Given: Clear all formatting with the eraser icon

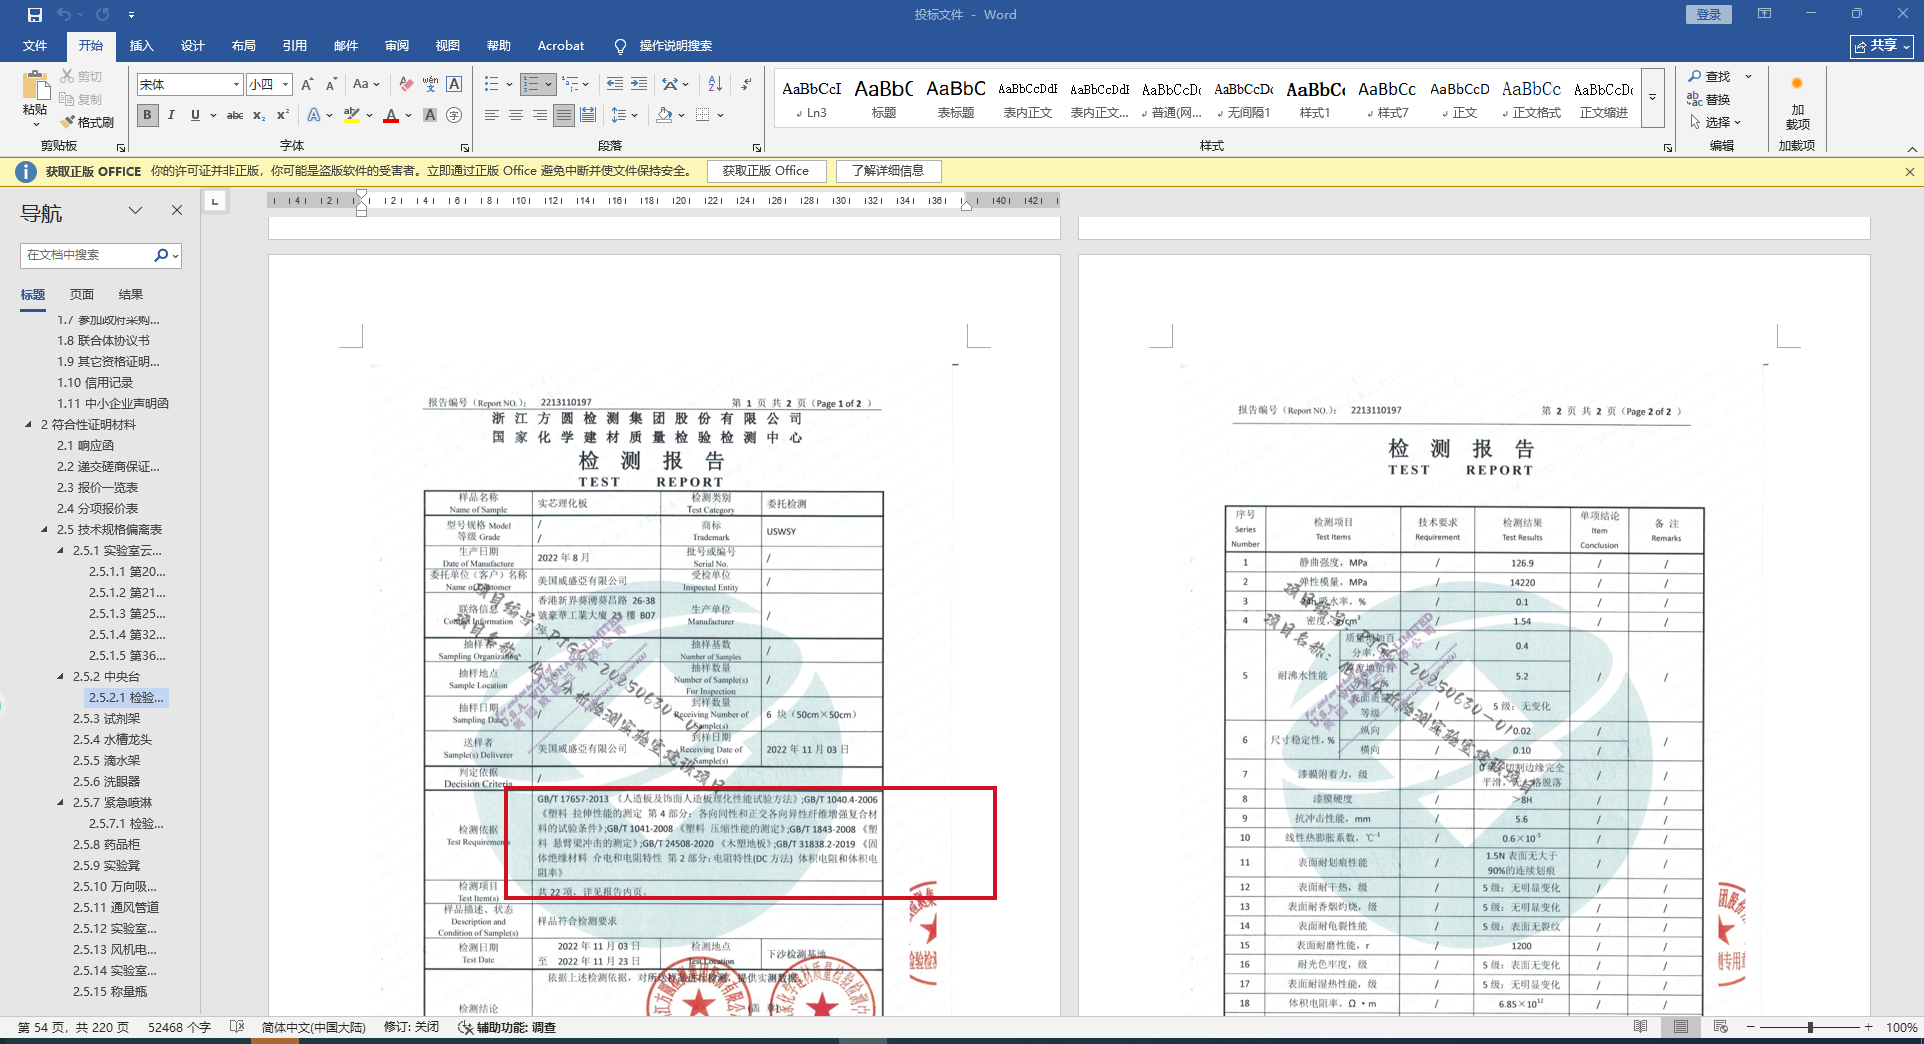Looking at the screenshot, I should tap(405, 85).
